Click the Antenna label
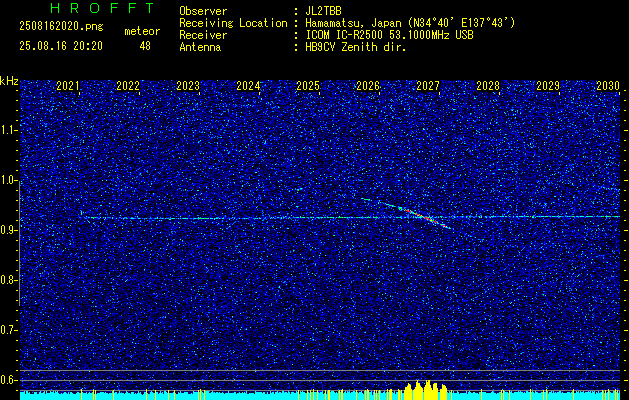The width and height of the screenshot is (629, 400). (200, 47)
